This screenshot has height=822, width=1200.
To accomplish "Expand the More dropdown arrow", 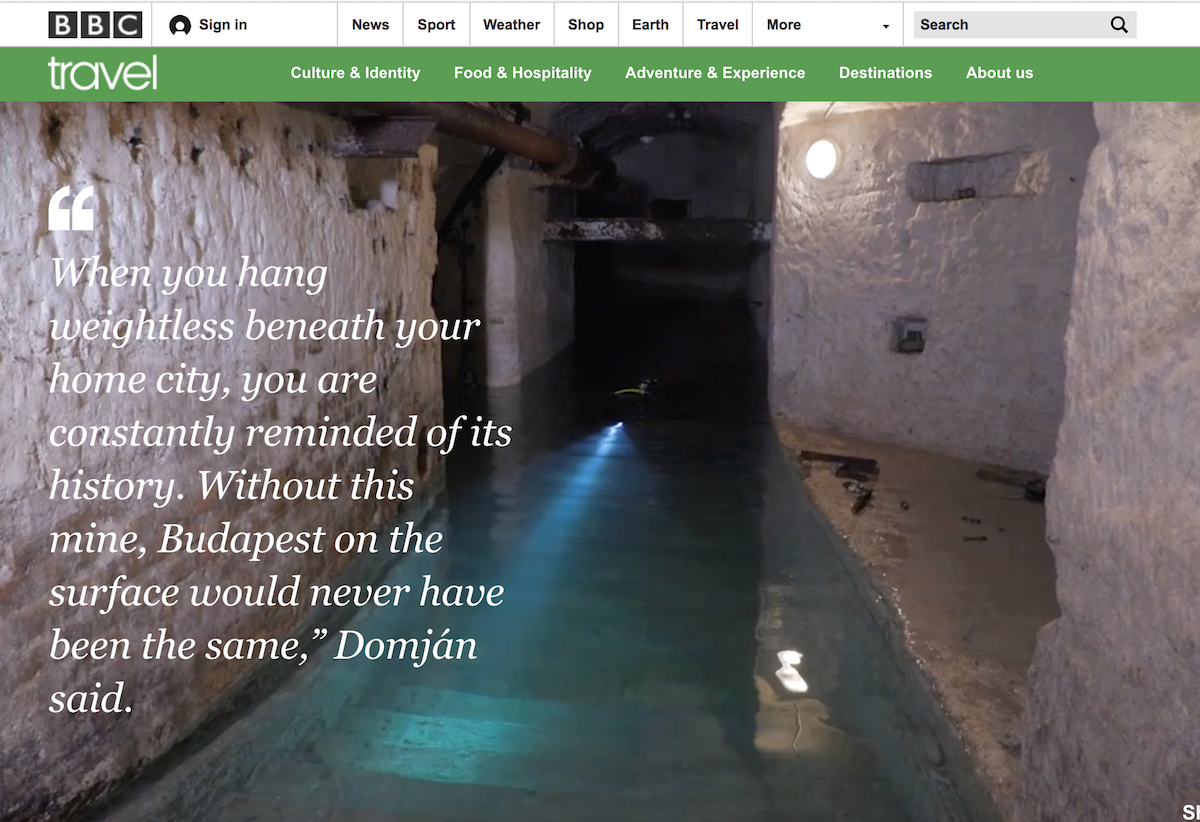I will click(x=885, y=27).
